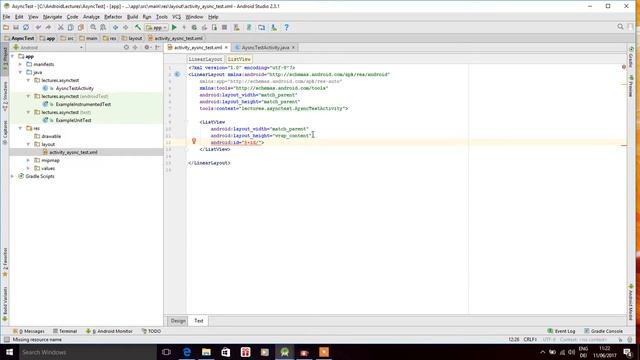Image resolution: width=640 pixels, height=360 pixels.
Task: Open the Refactor menu
Action: pos(113,17)
